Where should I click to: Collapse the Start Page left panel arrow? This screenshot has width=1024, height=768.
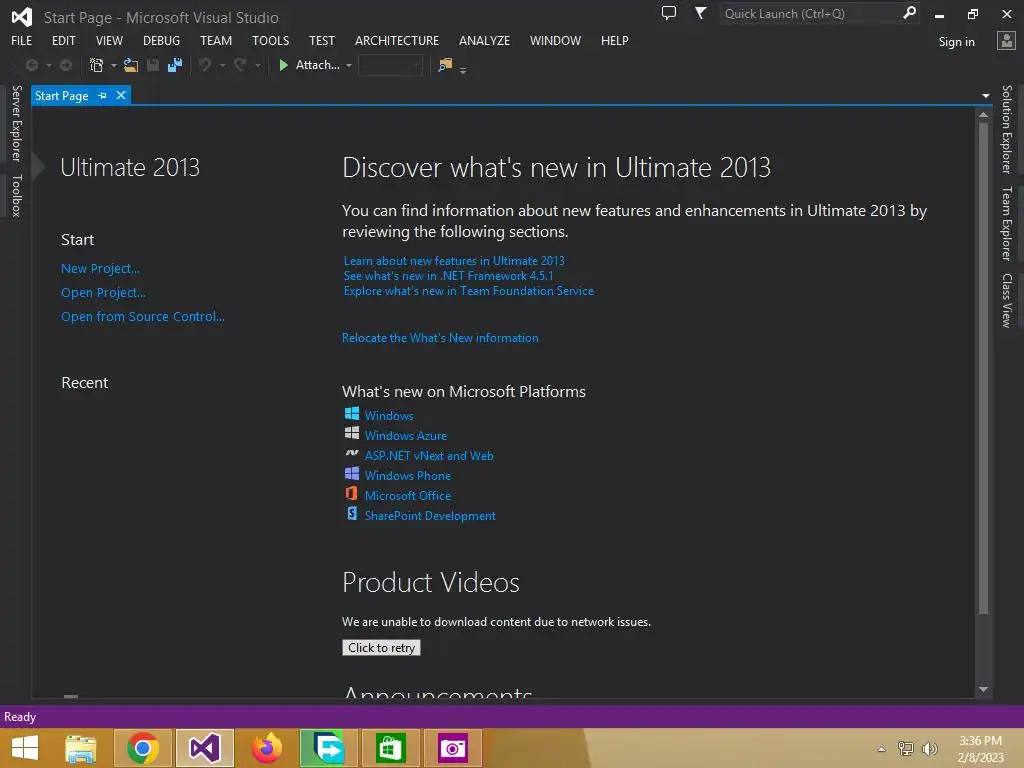pyautogui.click(x=39, y=167)
